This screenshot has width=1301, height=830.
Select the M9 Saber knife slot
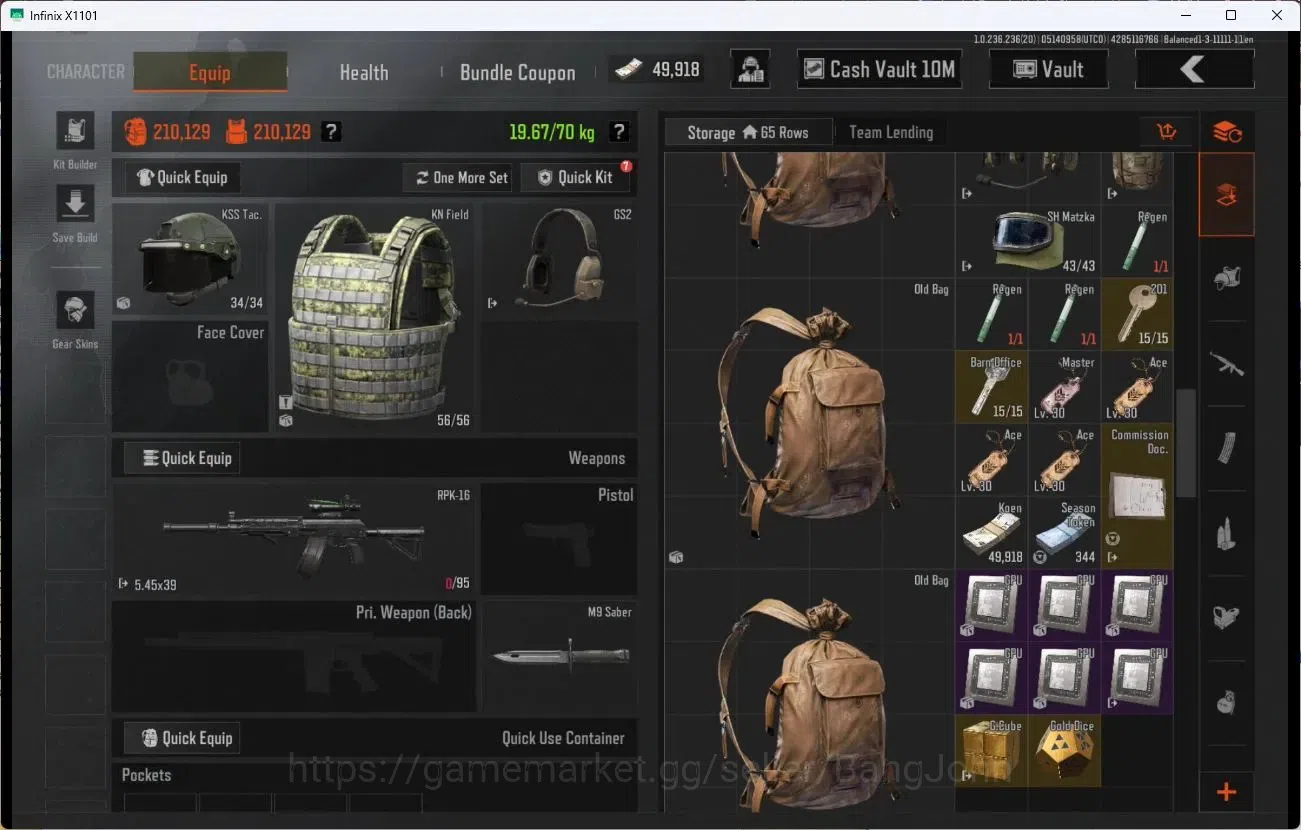(559, 655)
